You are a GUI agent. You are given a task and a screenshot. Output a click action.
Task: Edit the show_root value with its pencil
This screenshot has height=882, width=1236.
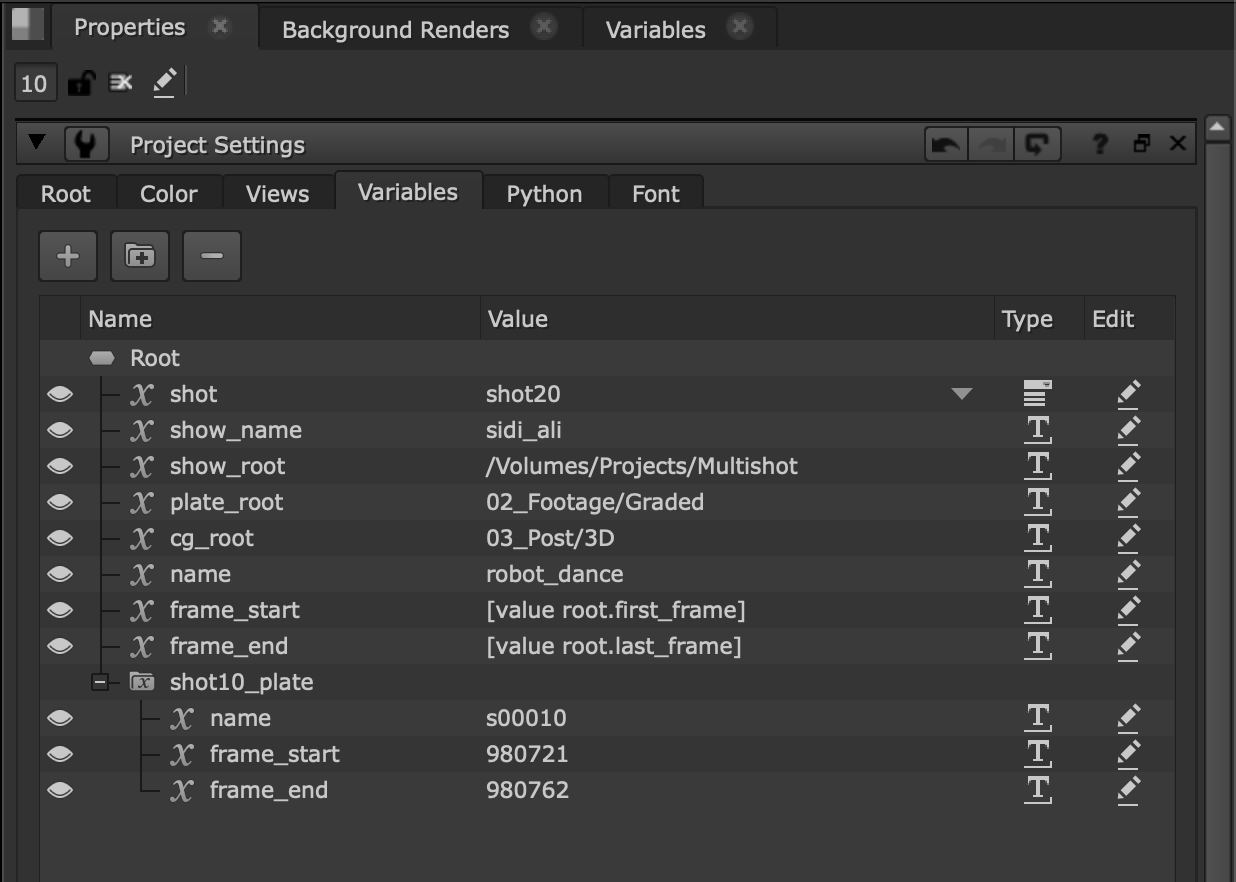[1128, 464]
